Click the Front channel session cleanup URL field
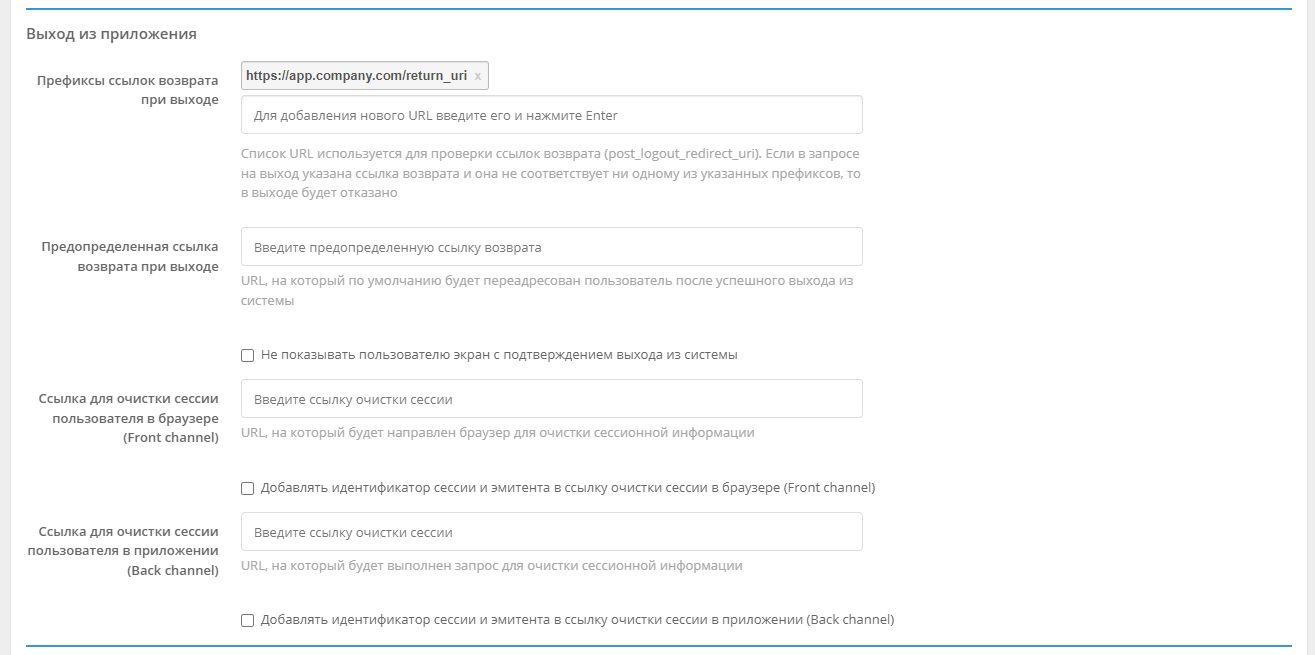The height and width of the screenshot is (655, 1315). pyautogui.click(x=550, y=398)
